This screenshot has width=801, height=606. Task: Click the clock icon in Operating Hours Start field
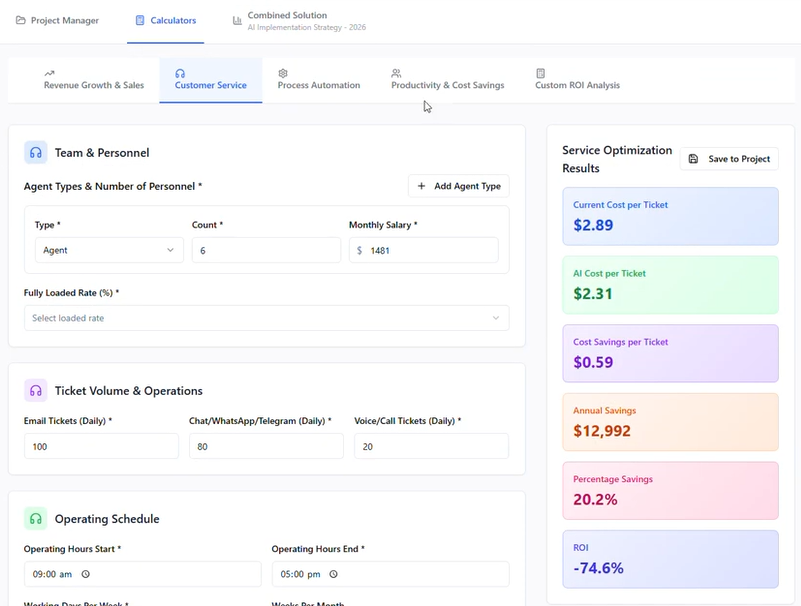pyautogui.click(x=86, y=574)
